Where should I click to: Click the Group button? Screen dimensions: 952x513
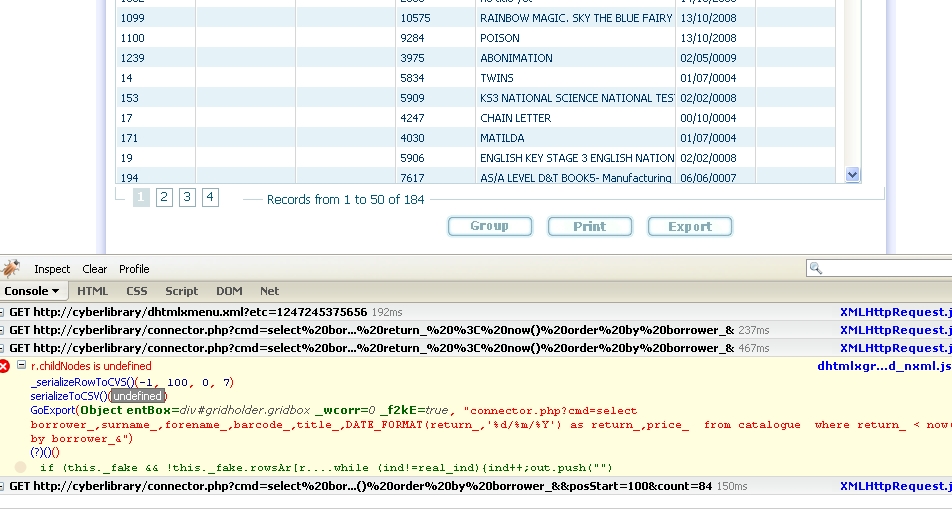(x=490, y=226)
